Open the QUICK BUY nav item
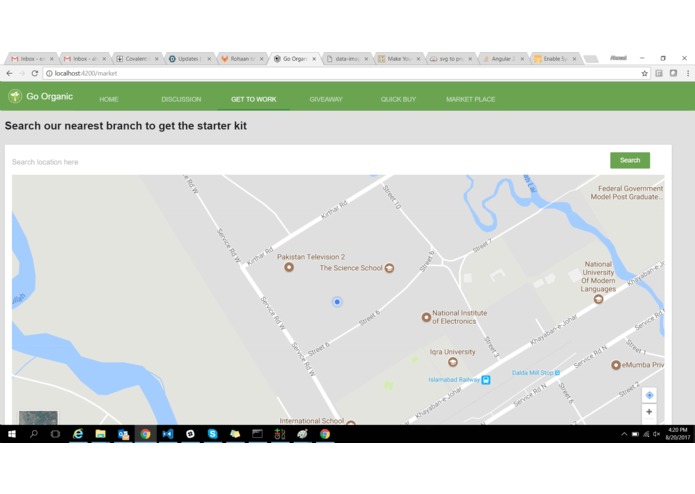695x494 pixels. click(398, 99)
